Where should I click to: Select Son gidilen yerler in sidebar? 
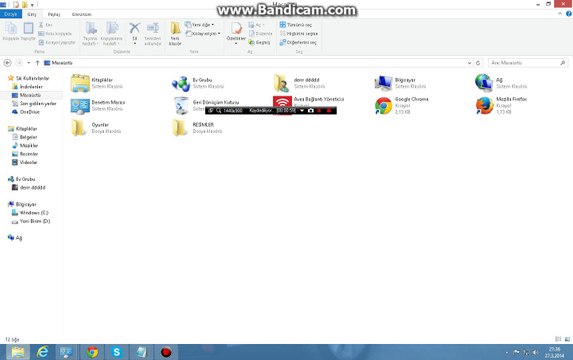[x=34, y=103]
